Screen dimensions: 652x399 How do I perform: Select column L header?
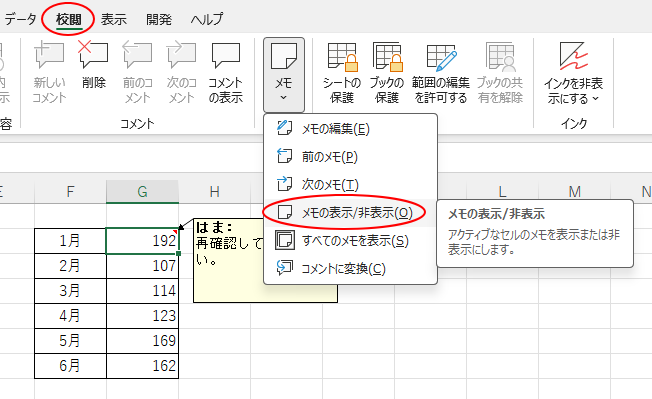point(503,192)
